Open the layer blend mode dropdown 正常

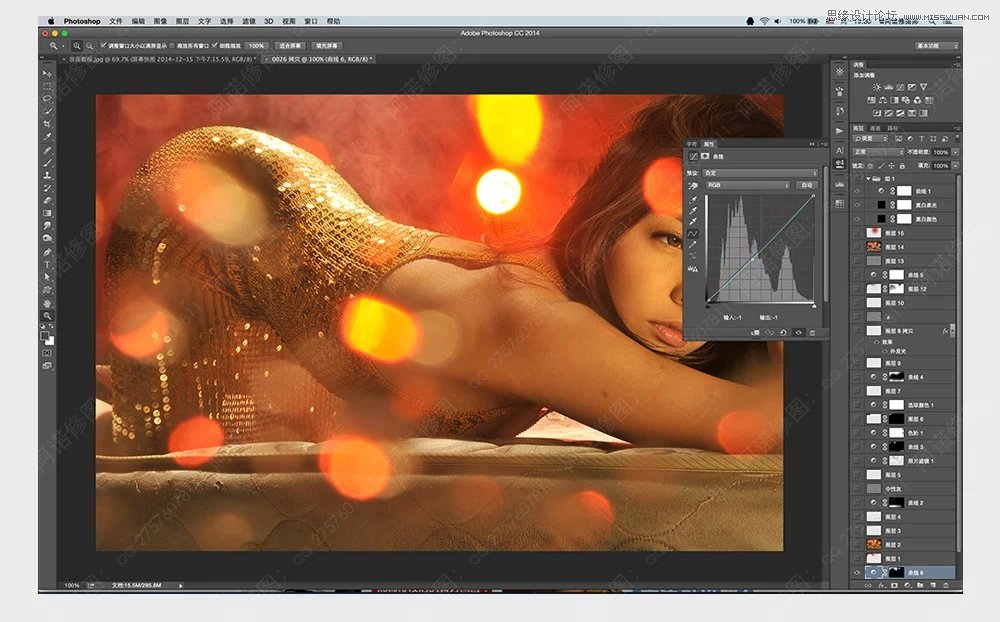click(878, 151)
